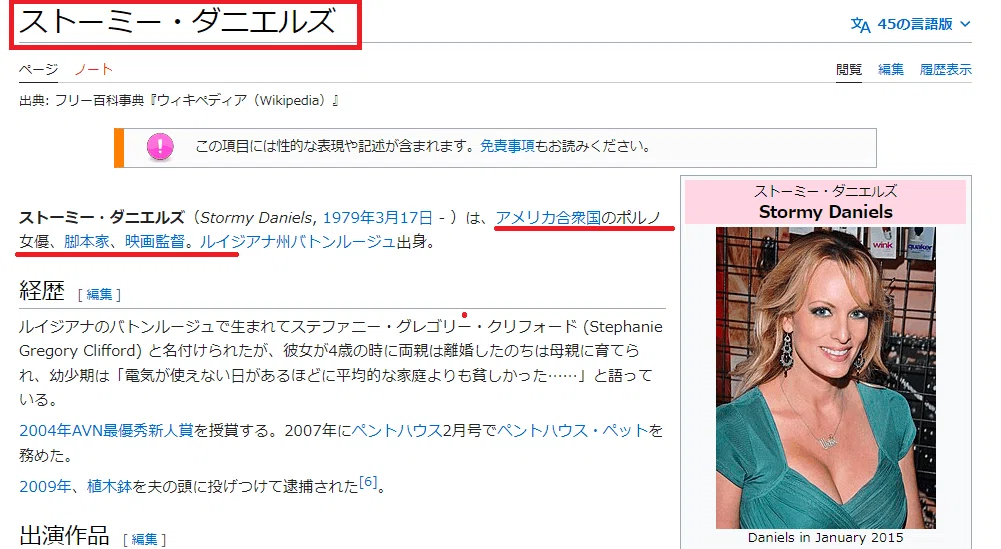Click the Stormy Daniels infobox heading
This screenshot has width=1001, height=549.
pos(825,212)
